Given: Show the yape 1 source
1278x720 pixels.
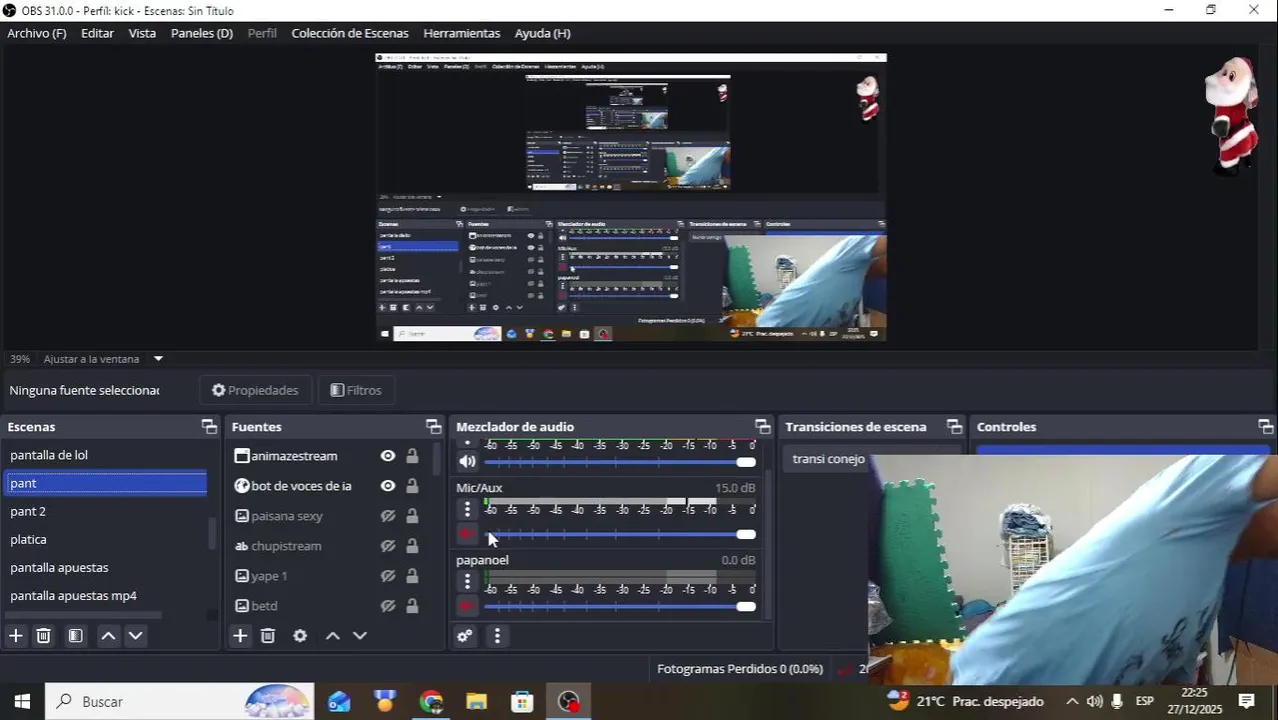Looking at the screenshot, I should (x=388, y=576).
